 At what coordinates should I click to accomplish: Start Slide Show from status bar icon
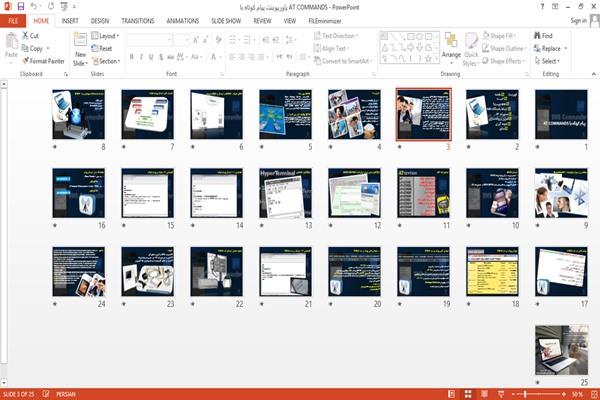pos(501,394)
